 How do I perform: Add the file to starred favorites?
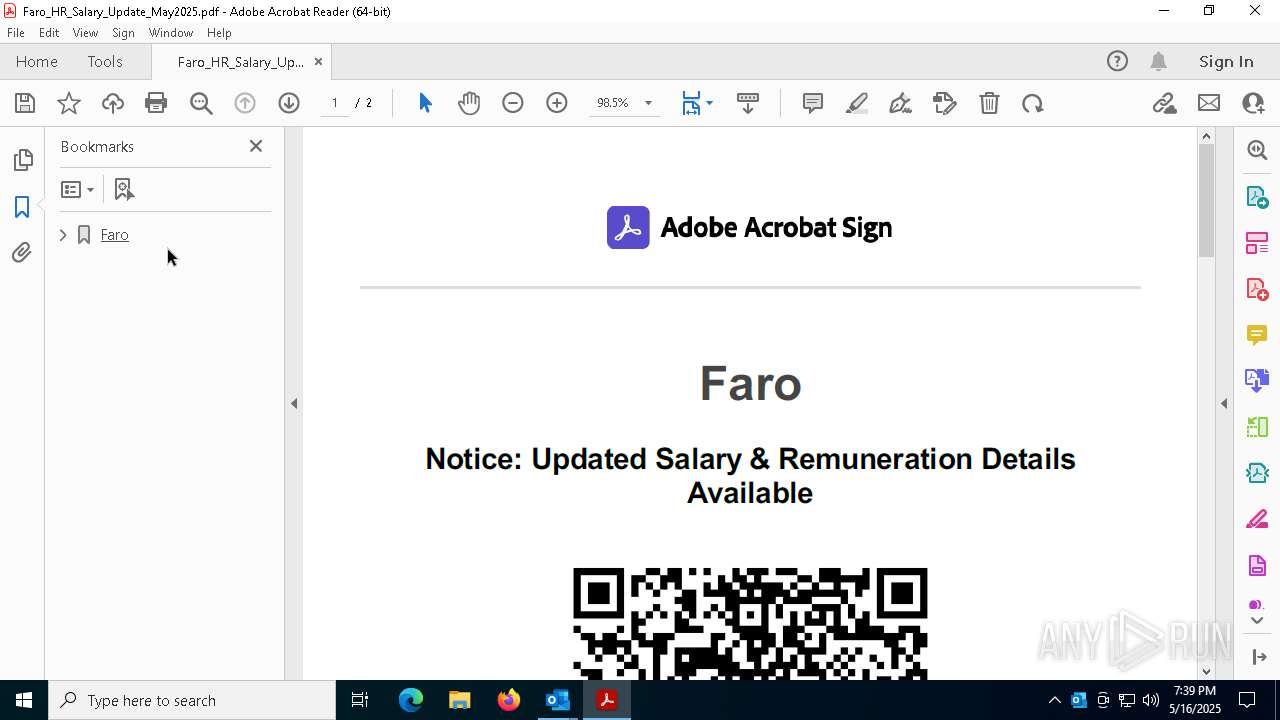(x=69, y=103)
